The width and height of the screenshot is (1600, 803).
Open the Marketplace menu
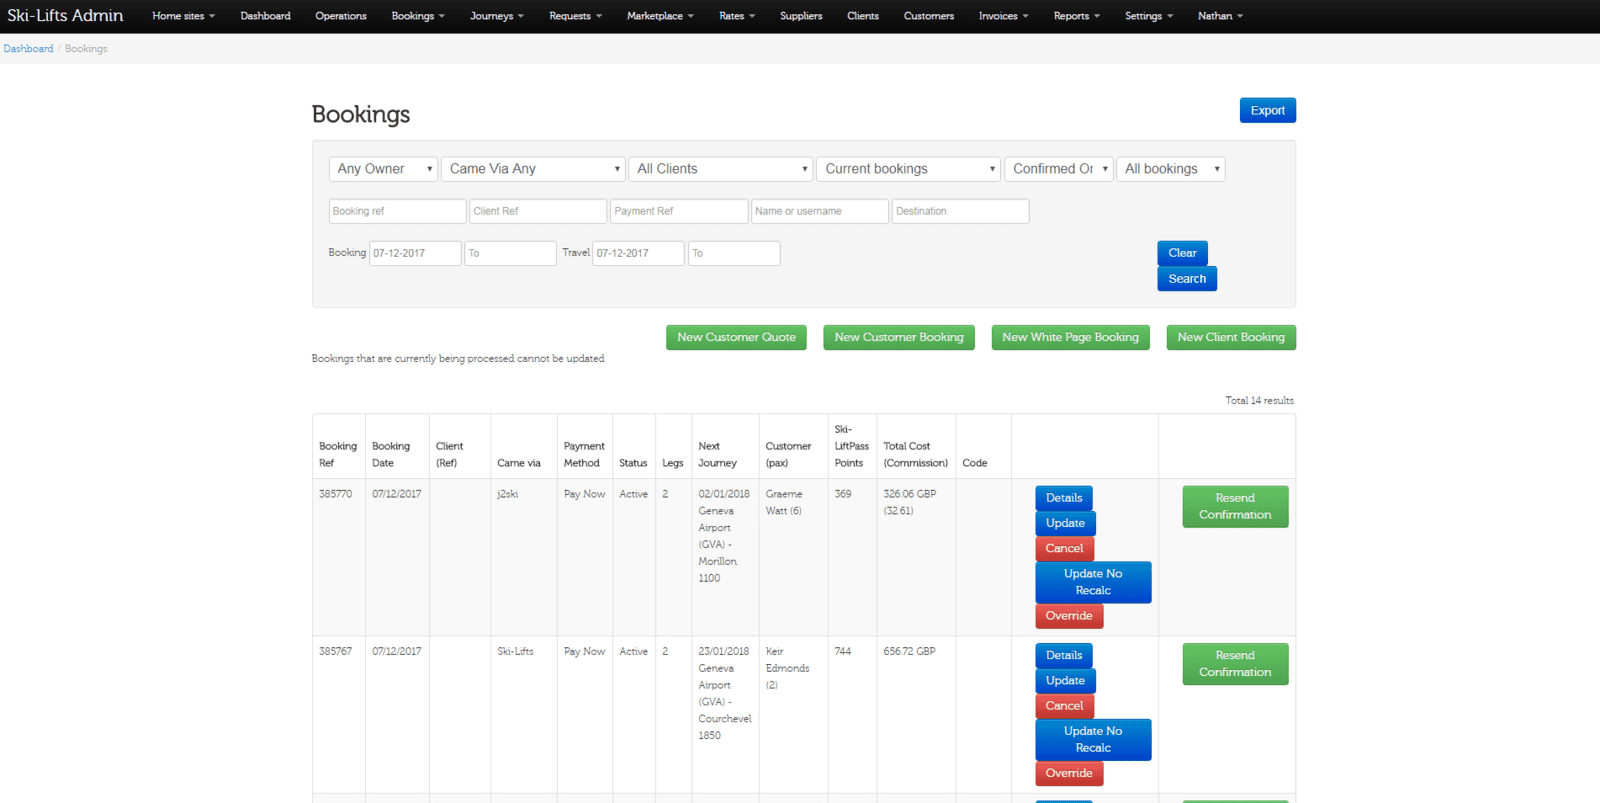coord(660,16)
